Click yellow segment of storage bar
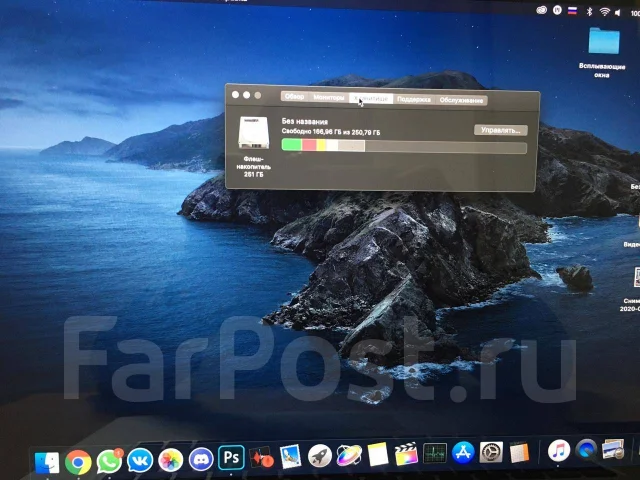 click(x=321, y=145)
